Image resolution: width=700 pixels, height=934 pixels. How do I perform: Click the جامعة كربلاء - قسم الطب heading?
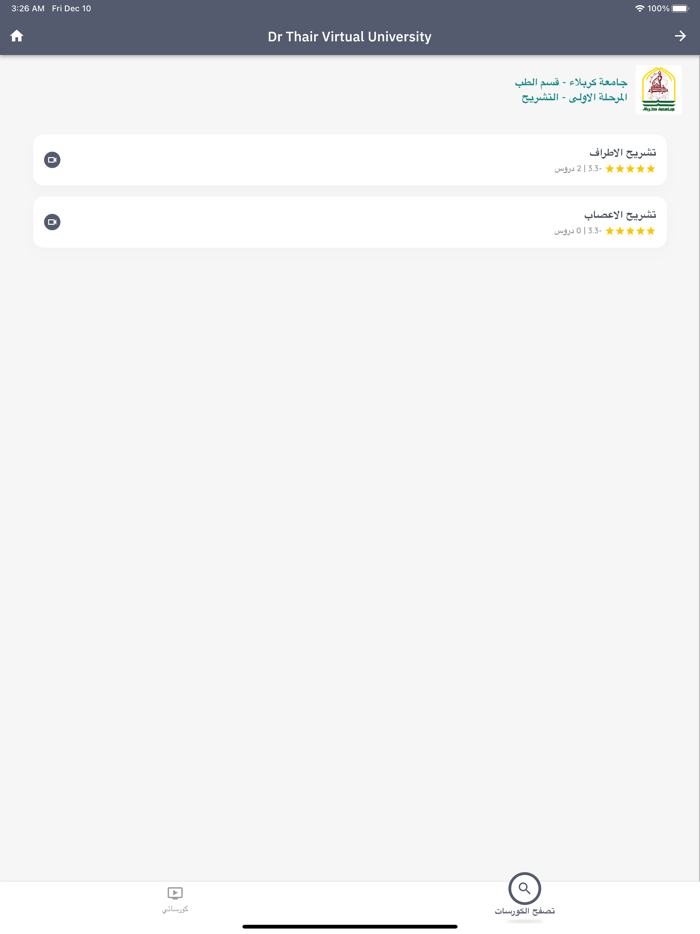click(x=571, y=82)
